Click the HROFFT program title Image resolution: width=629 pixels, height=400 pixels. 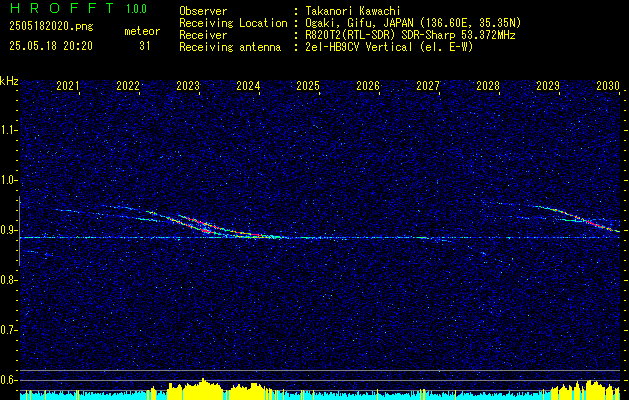pos(61,8)
